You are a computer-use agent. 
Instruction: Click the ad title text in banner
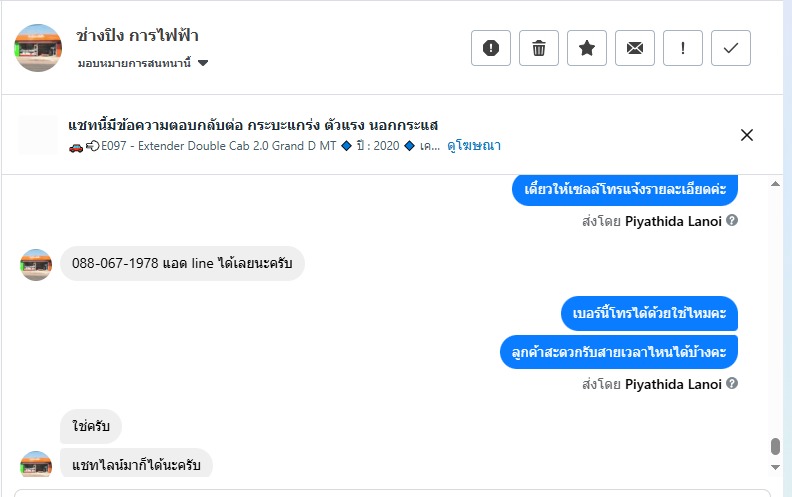253,126
